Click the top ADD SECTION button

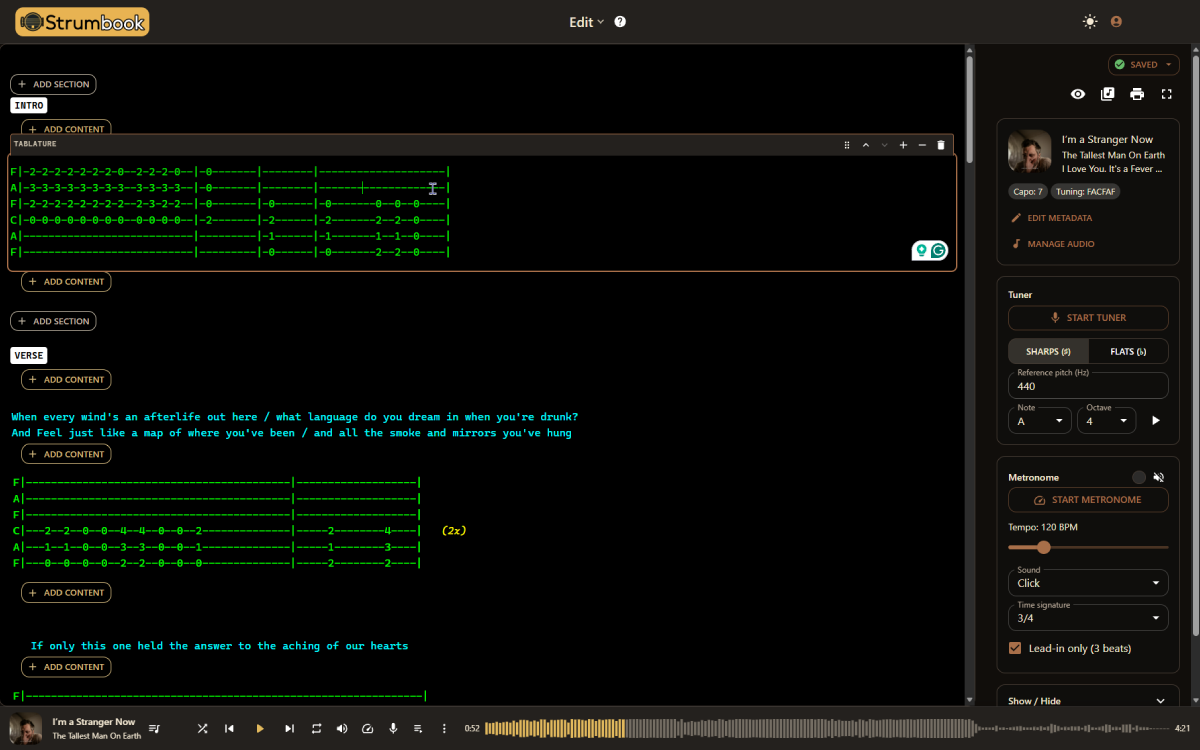coord(53,84)
